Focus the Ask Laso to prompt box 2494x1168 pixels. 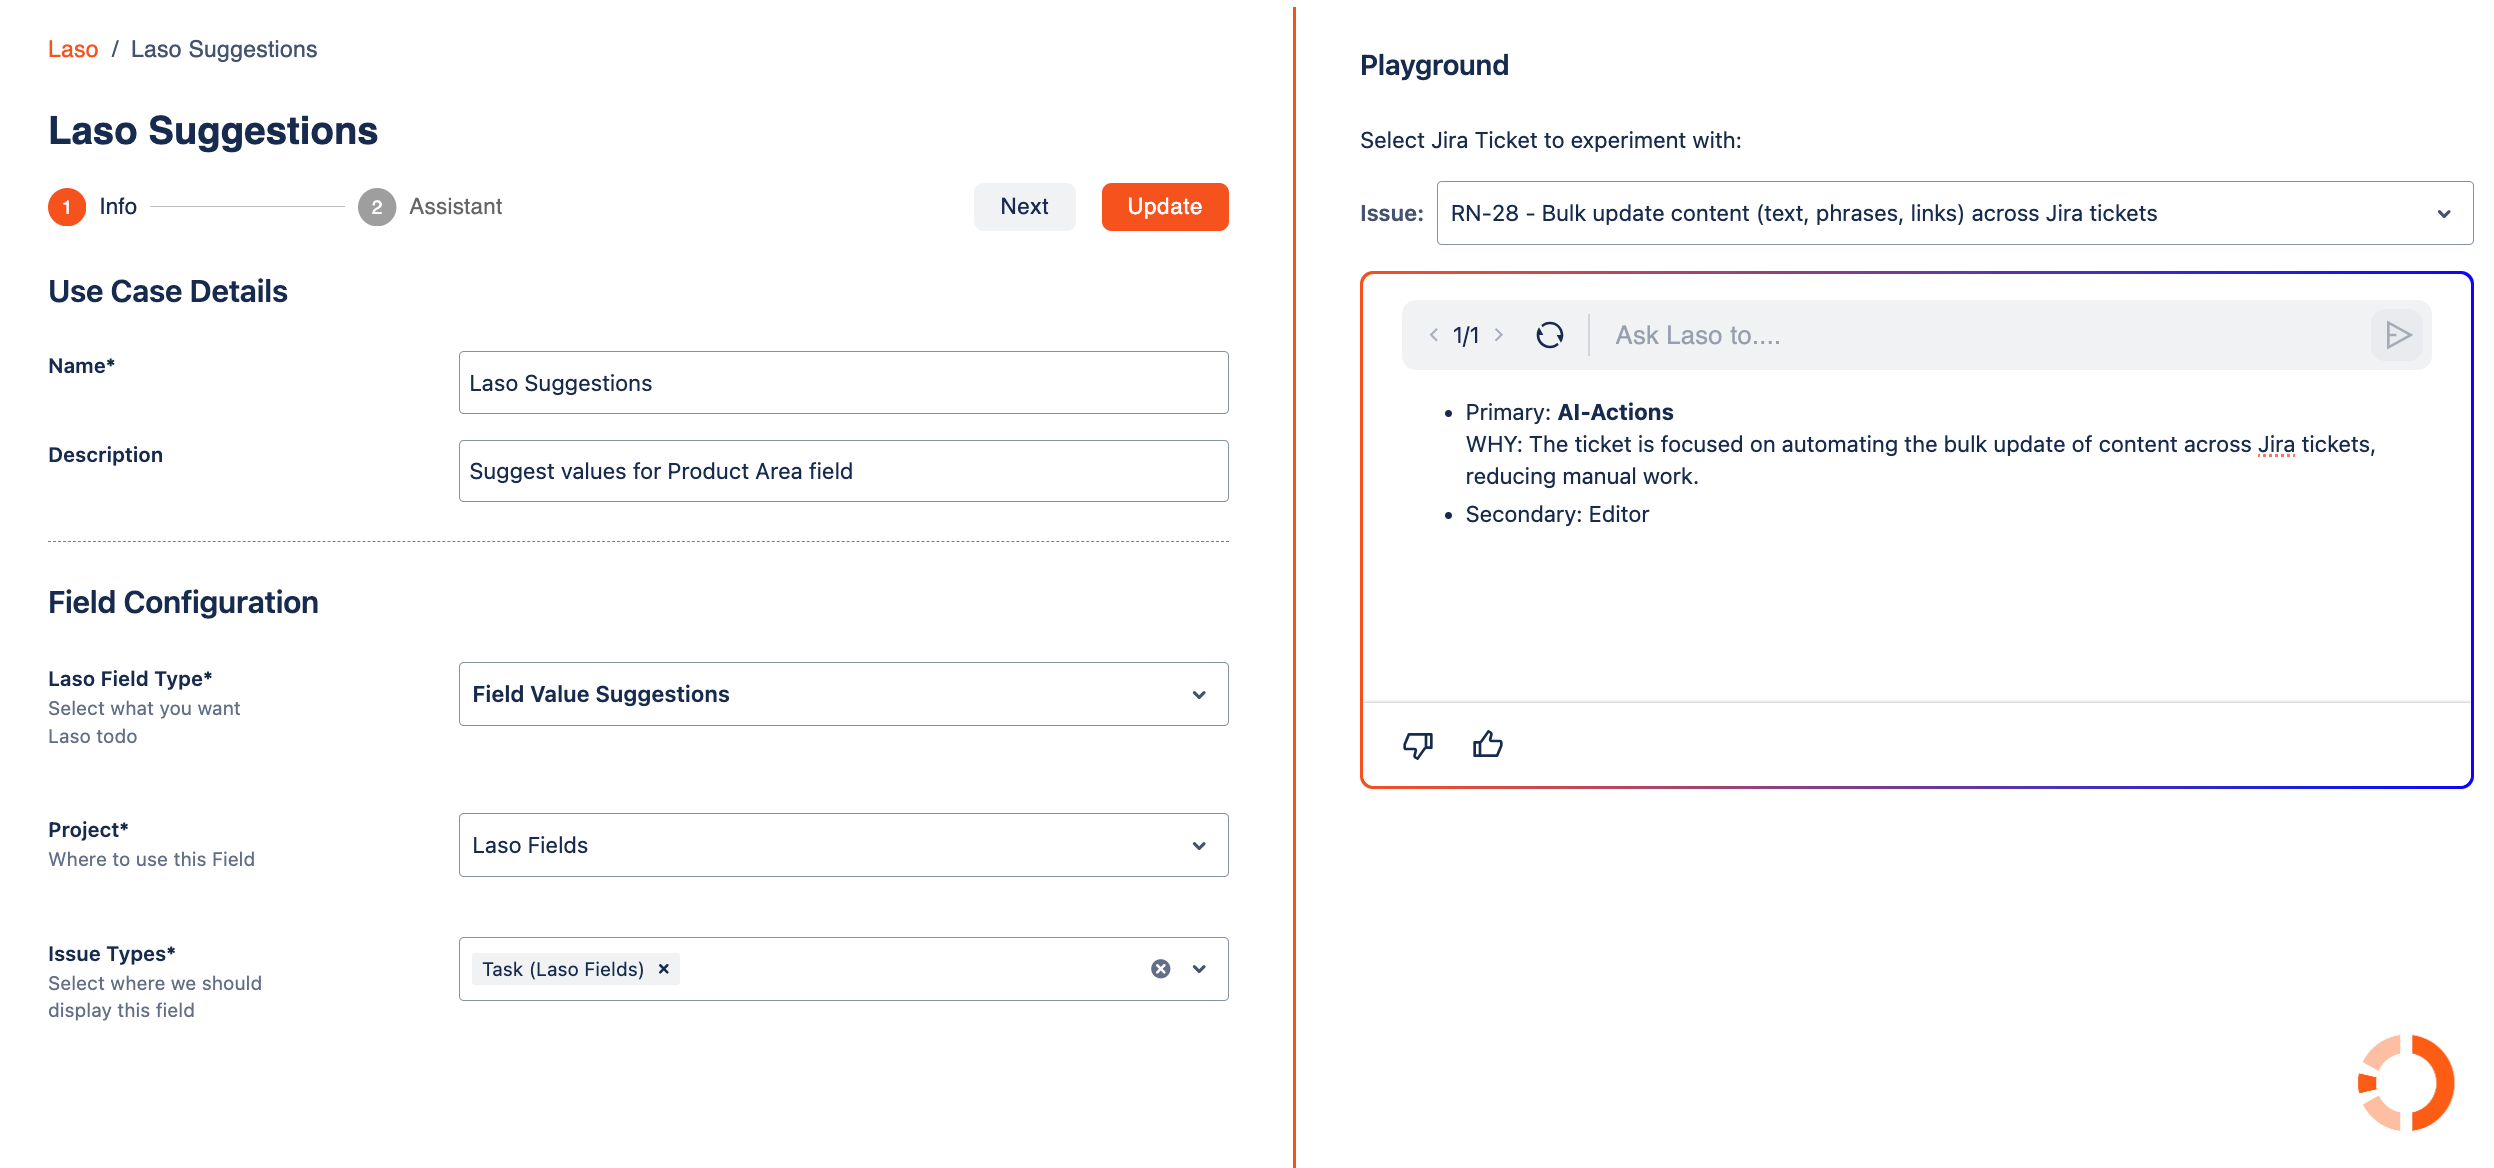(1980, 335)
